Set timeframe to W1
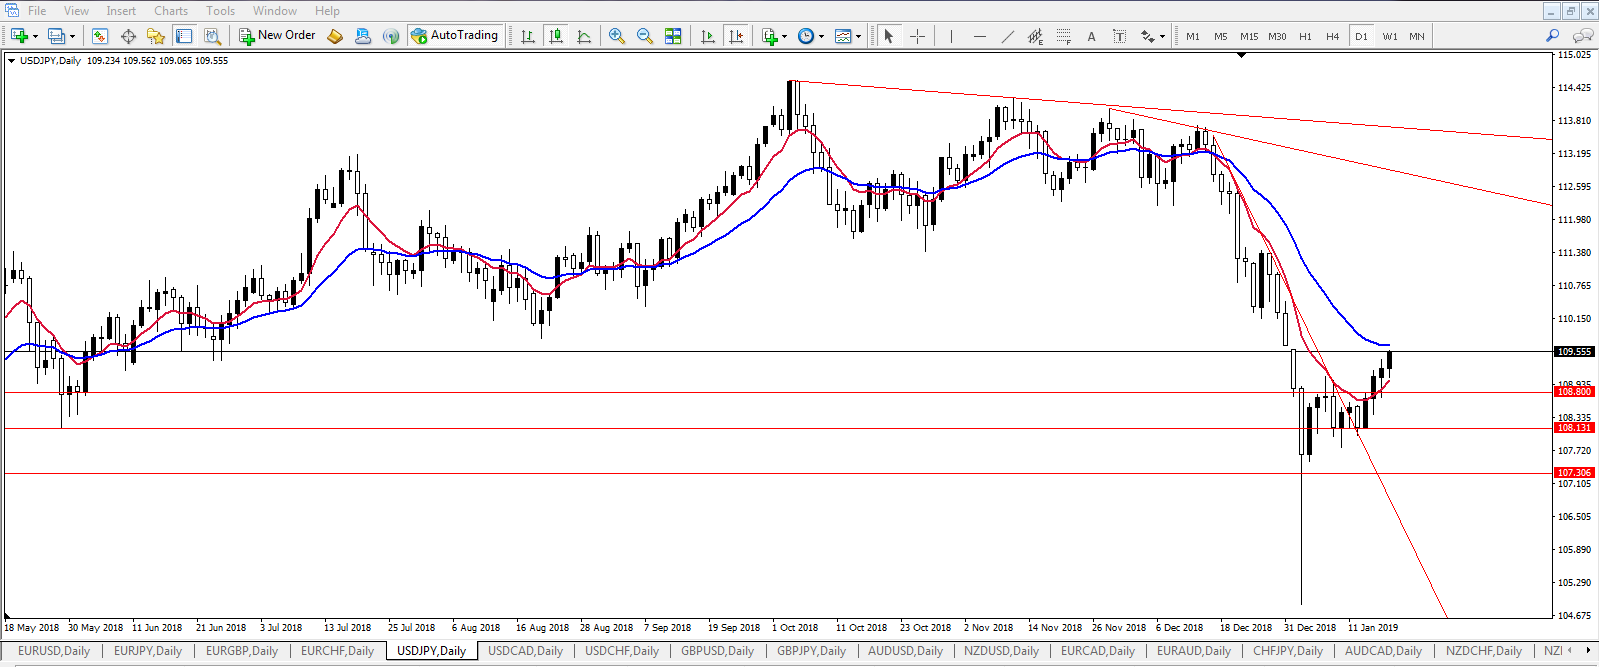This screenshot has height=667, width=1599. point(1390,36)
